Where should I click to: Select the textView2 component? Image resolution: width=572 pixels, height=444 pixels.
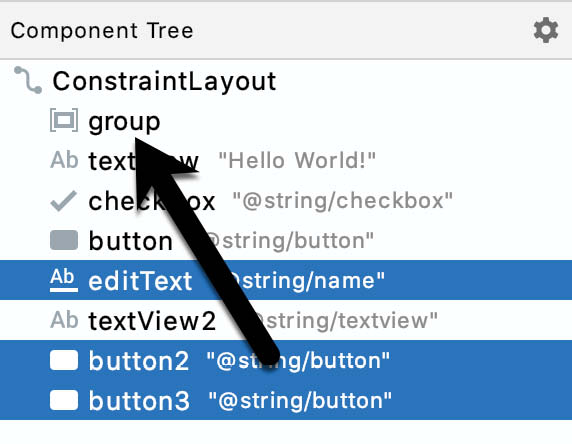[152, 321]
